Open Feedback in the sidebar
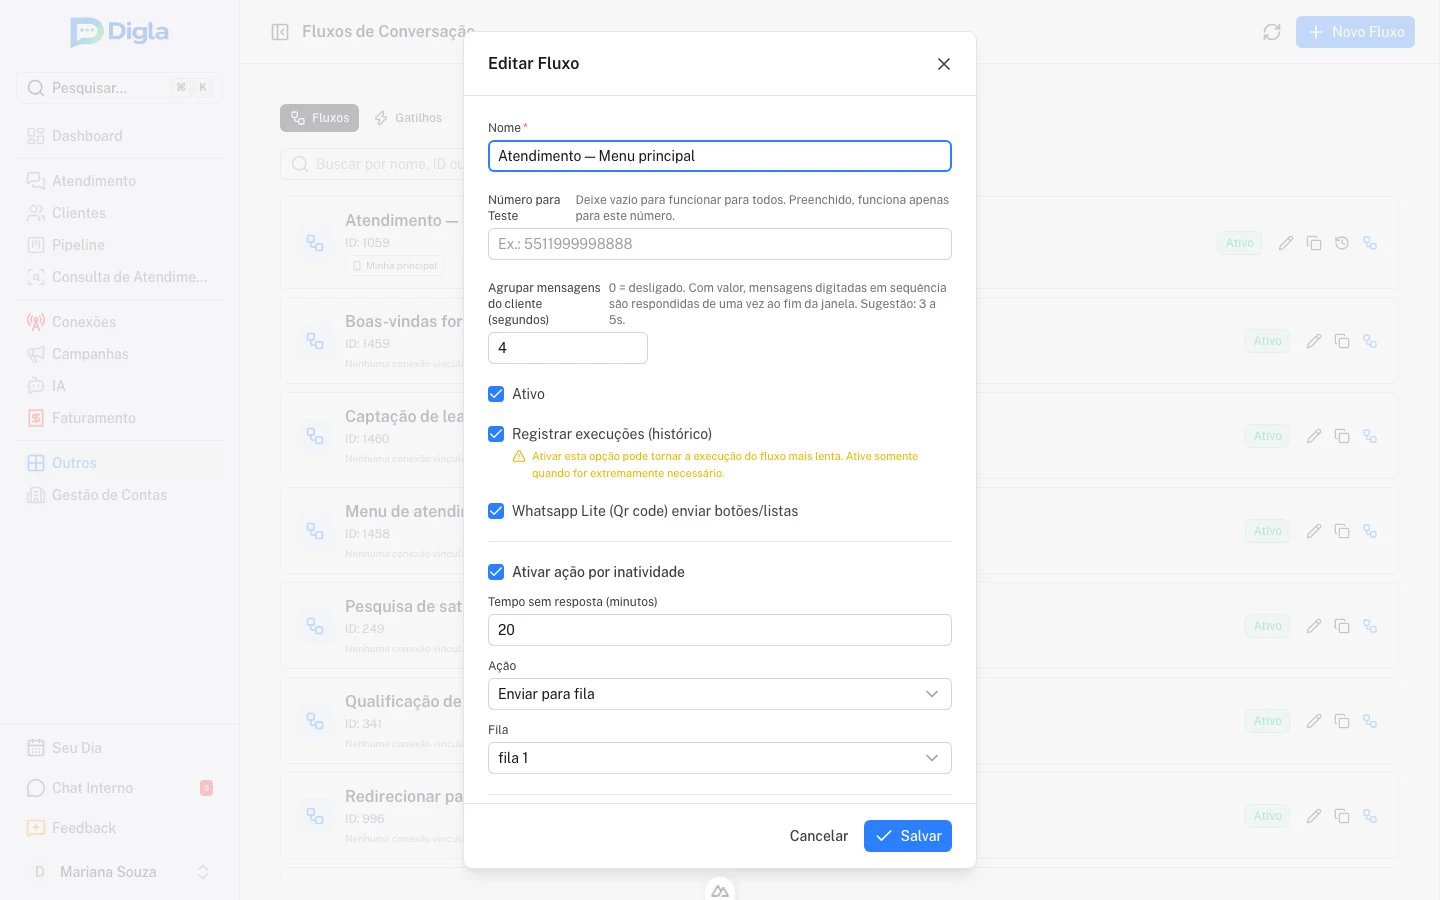This screenshot has width=1440, height=900. point(120,828)
